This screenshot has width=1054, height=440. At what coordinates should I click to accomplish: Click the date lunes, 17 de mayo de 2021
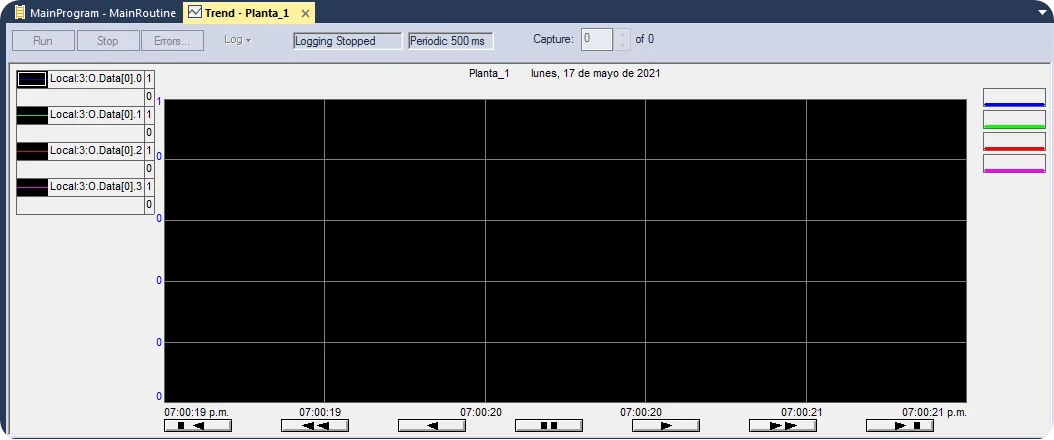point(596,74)
